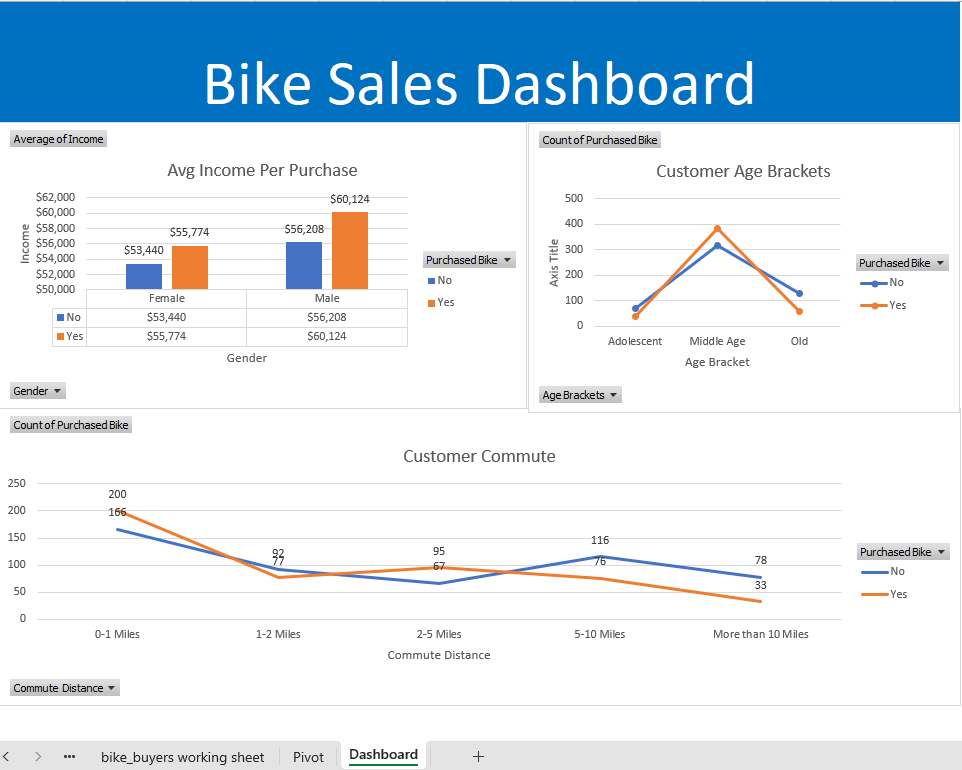Click the $60,124 data label above Male bar

point(352,199)
